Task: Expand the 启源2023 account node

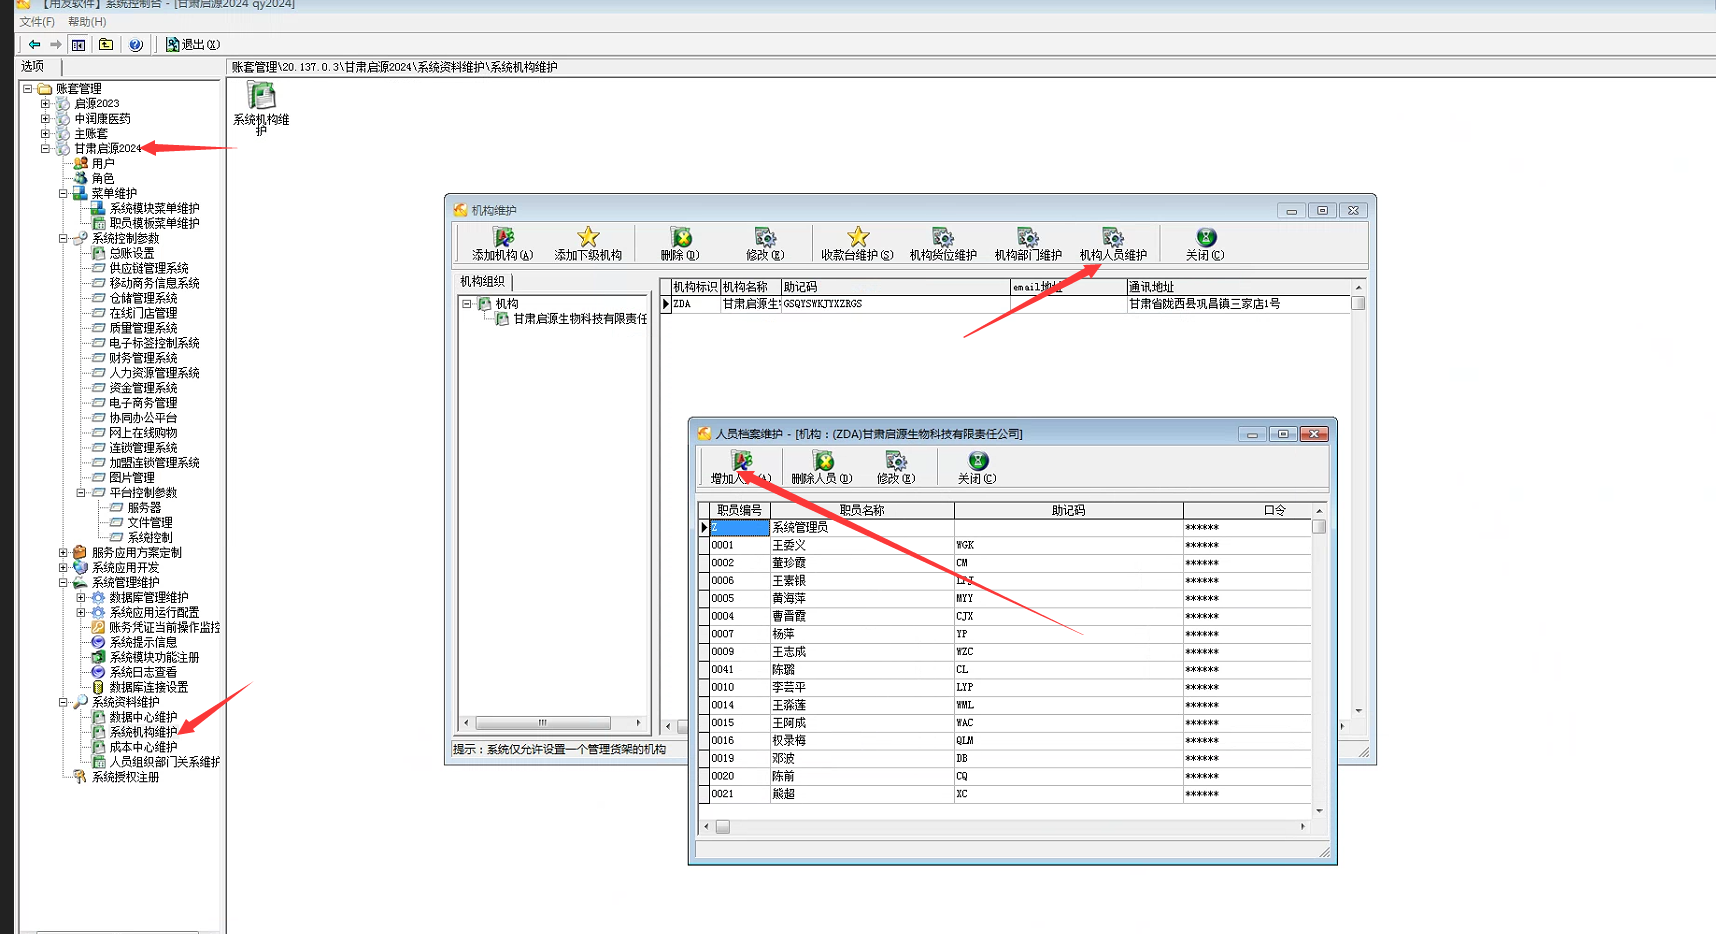Action: click(45, 104)
